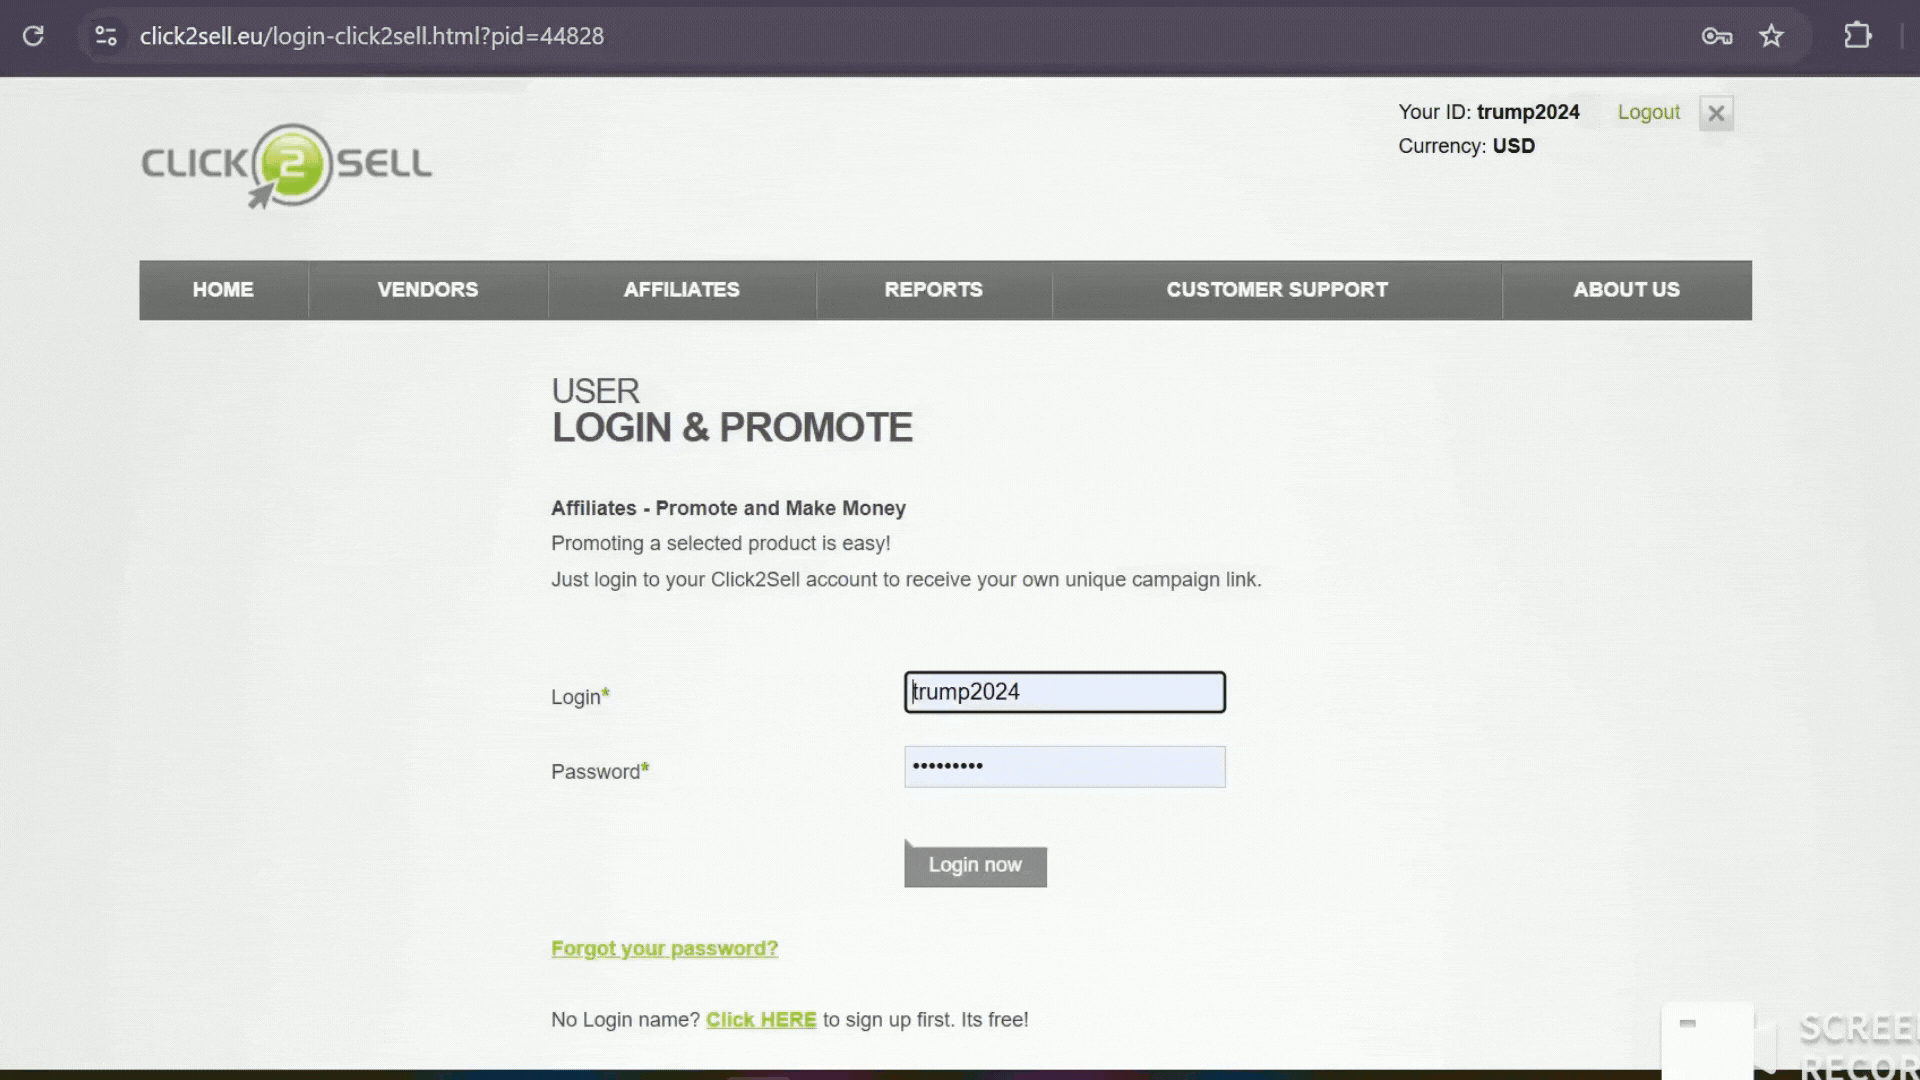Screen dimensions: 1920x1080
Task: Open the site information icon in address bar
Action: [x=106, y=36]
